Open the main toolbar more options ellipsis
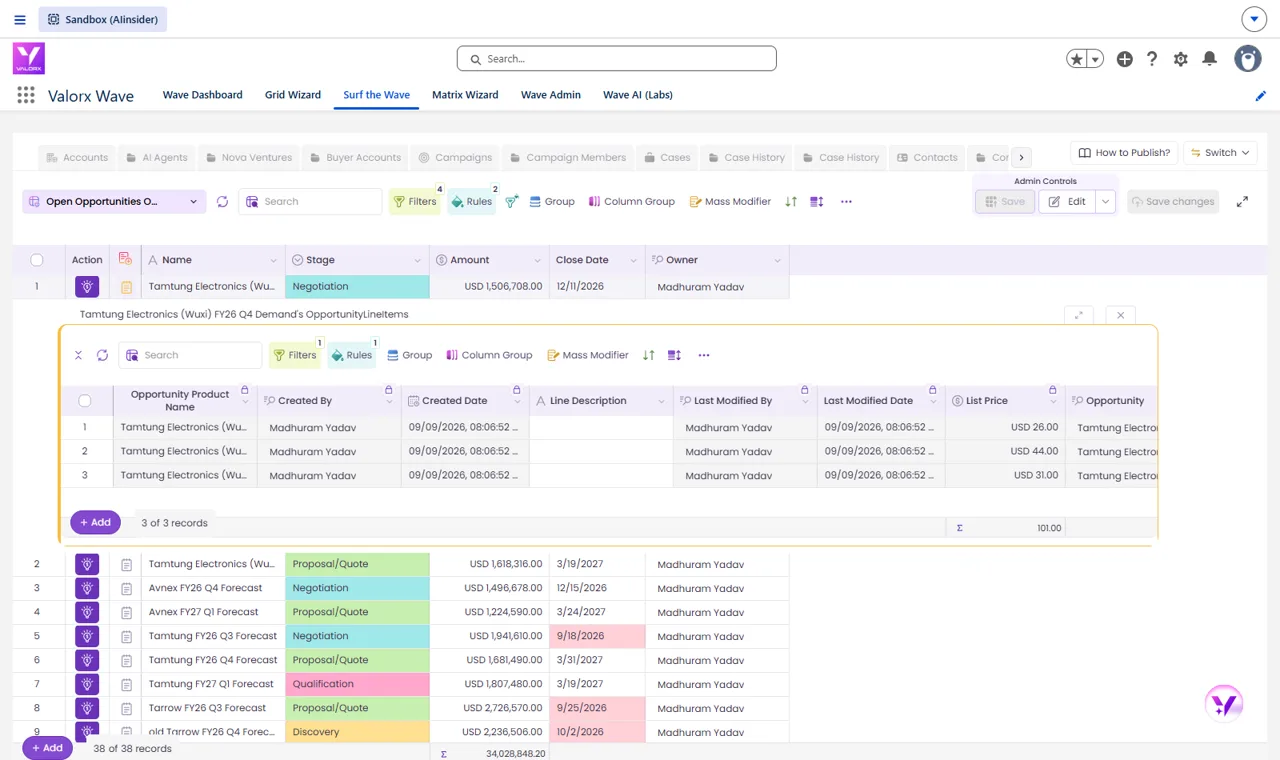The image size is (1280, 760). [846, 202]
